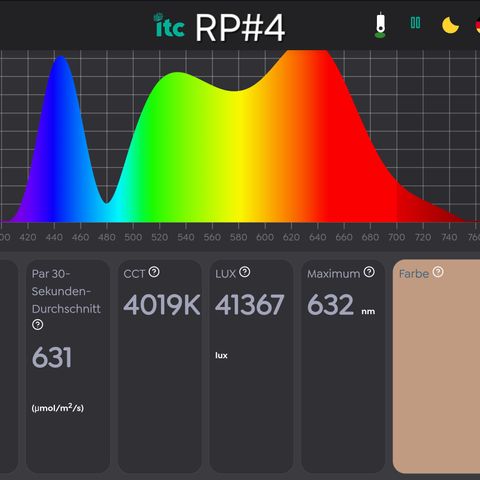Click the Maximum label
This screenshot has height=480, width=480.
point(334,274)
